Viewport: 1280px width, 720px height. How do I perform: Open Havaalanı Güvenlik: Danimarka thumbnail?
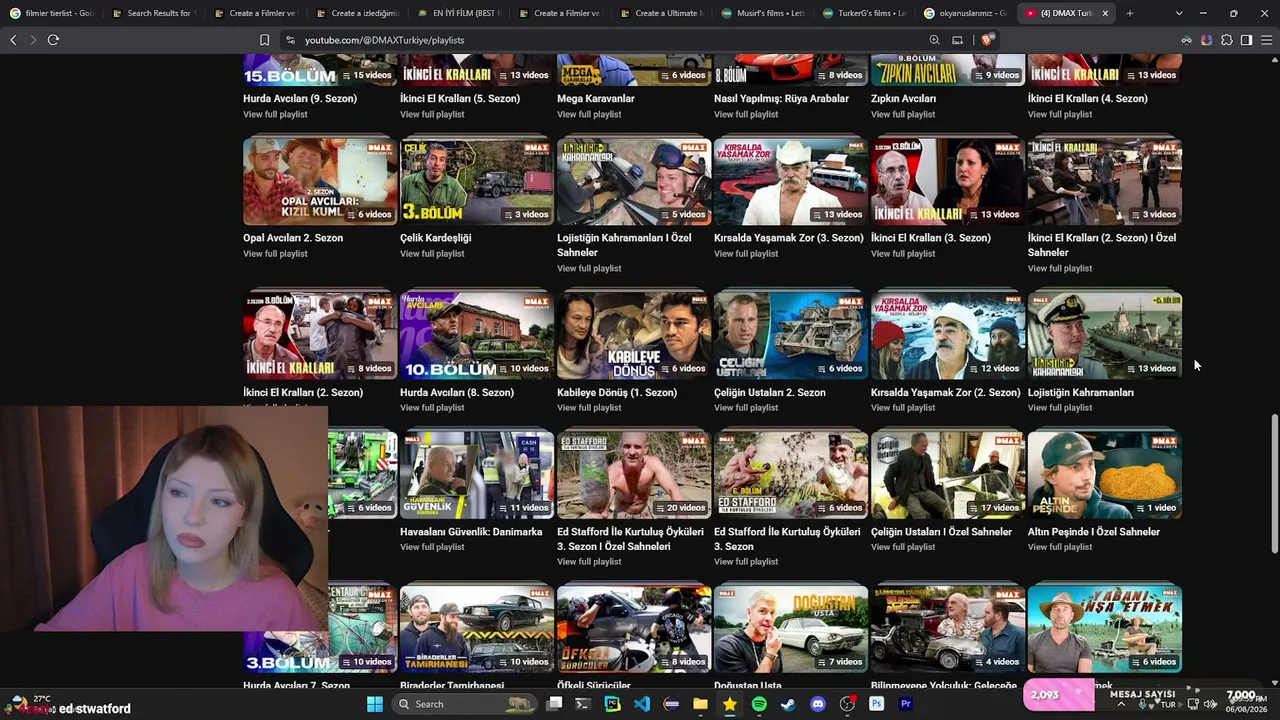pyautogui.click(x=476, y=475)
